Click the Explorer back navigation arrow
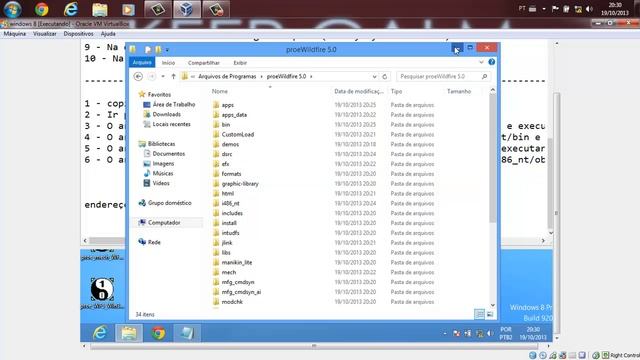This screenshot has height=360, width=640. click(x=138, y=76)
